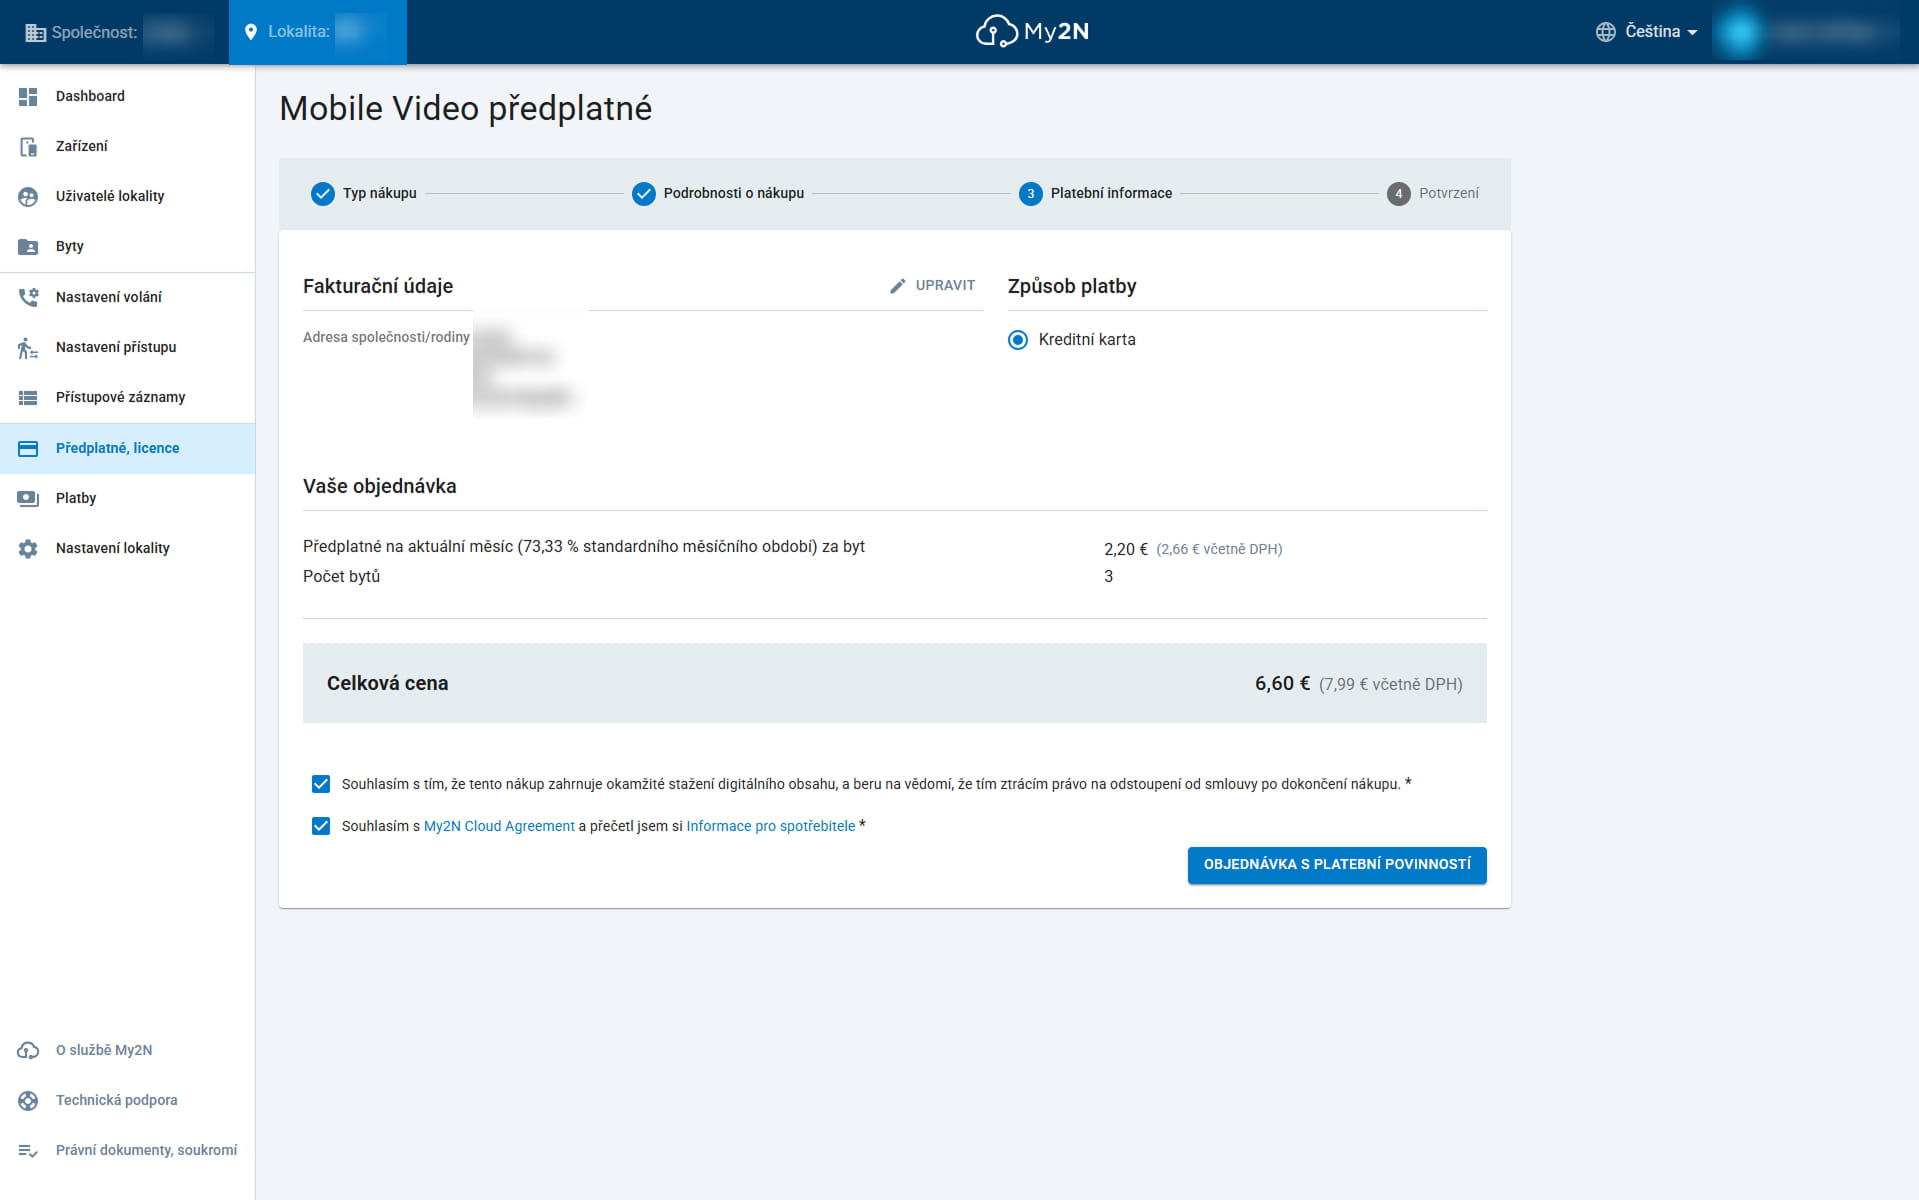Click the Nastavení přístupu walking-person icon

[x=28, y=347]
